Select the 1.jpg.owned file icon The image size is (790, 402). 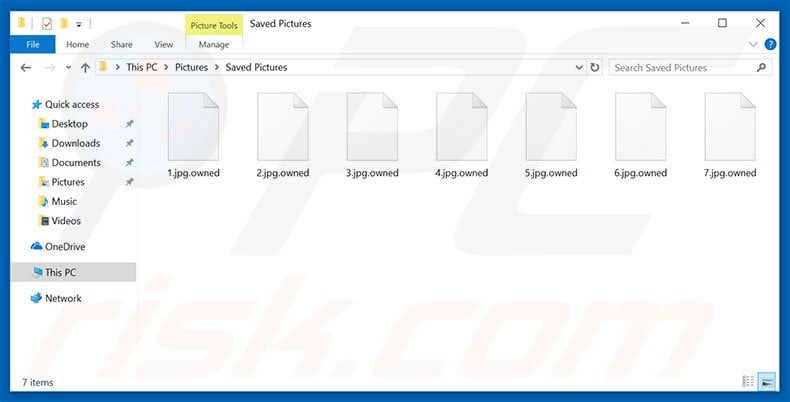tap(193, 126)
